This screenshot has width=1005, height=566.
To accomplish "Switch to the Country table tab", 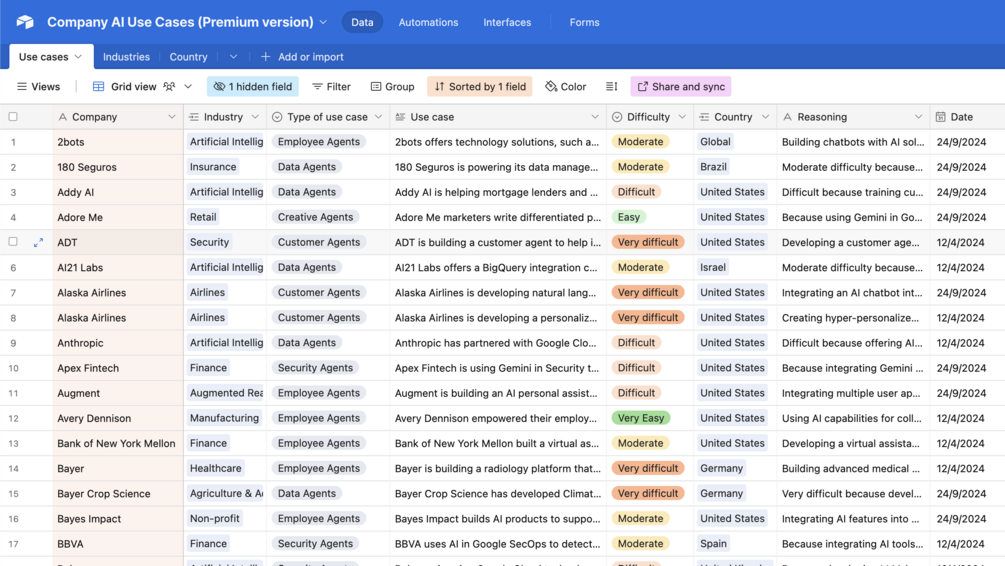I will click(x=188, y=56).
